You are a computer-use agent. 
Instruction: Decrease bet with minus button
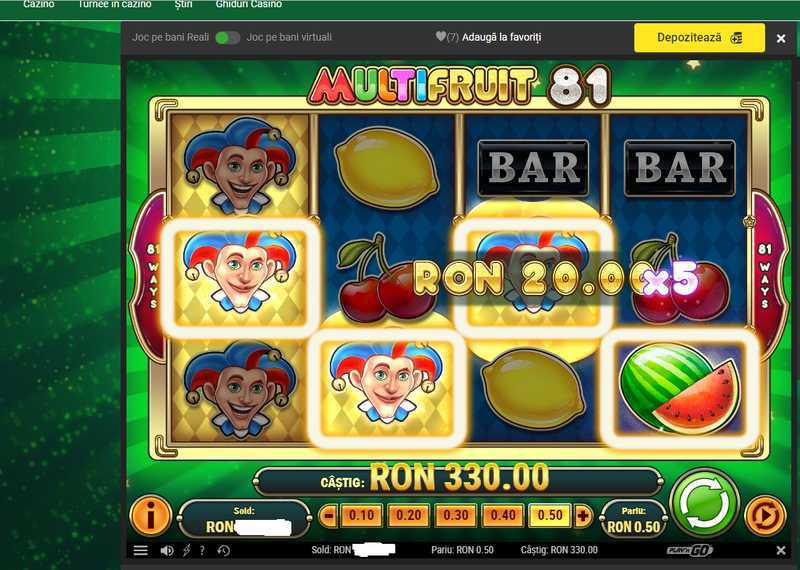(328, 516)
